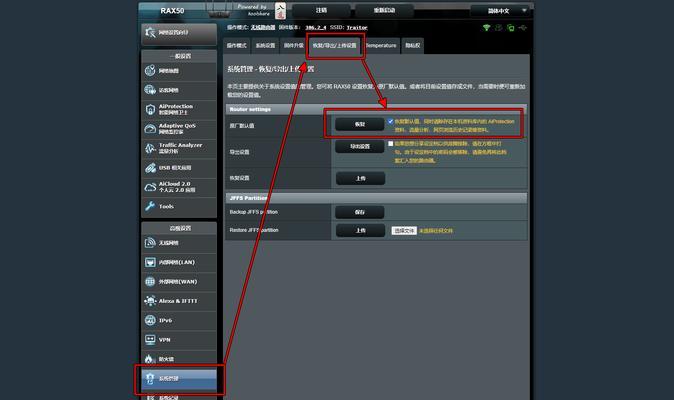674x400 pixels.
Task: Click the Koolshare logo badge in header
Action: [280, 11]
